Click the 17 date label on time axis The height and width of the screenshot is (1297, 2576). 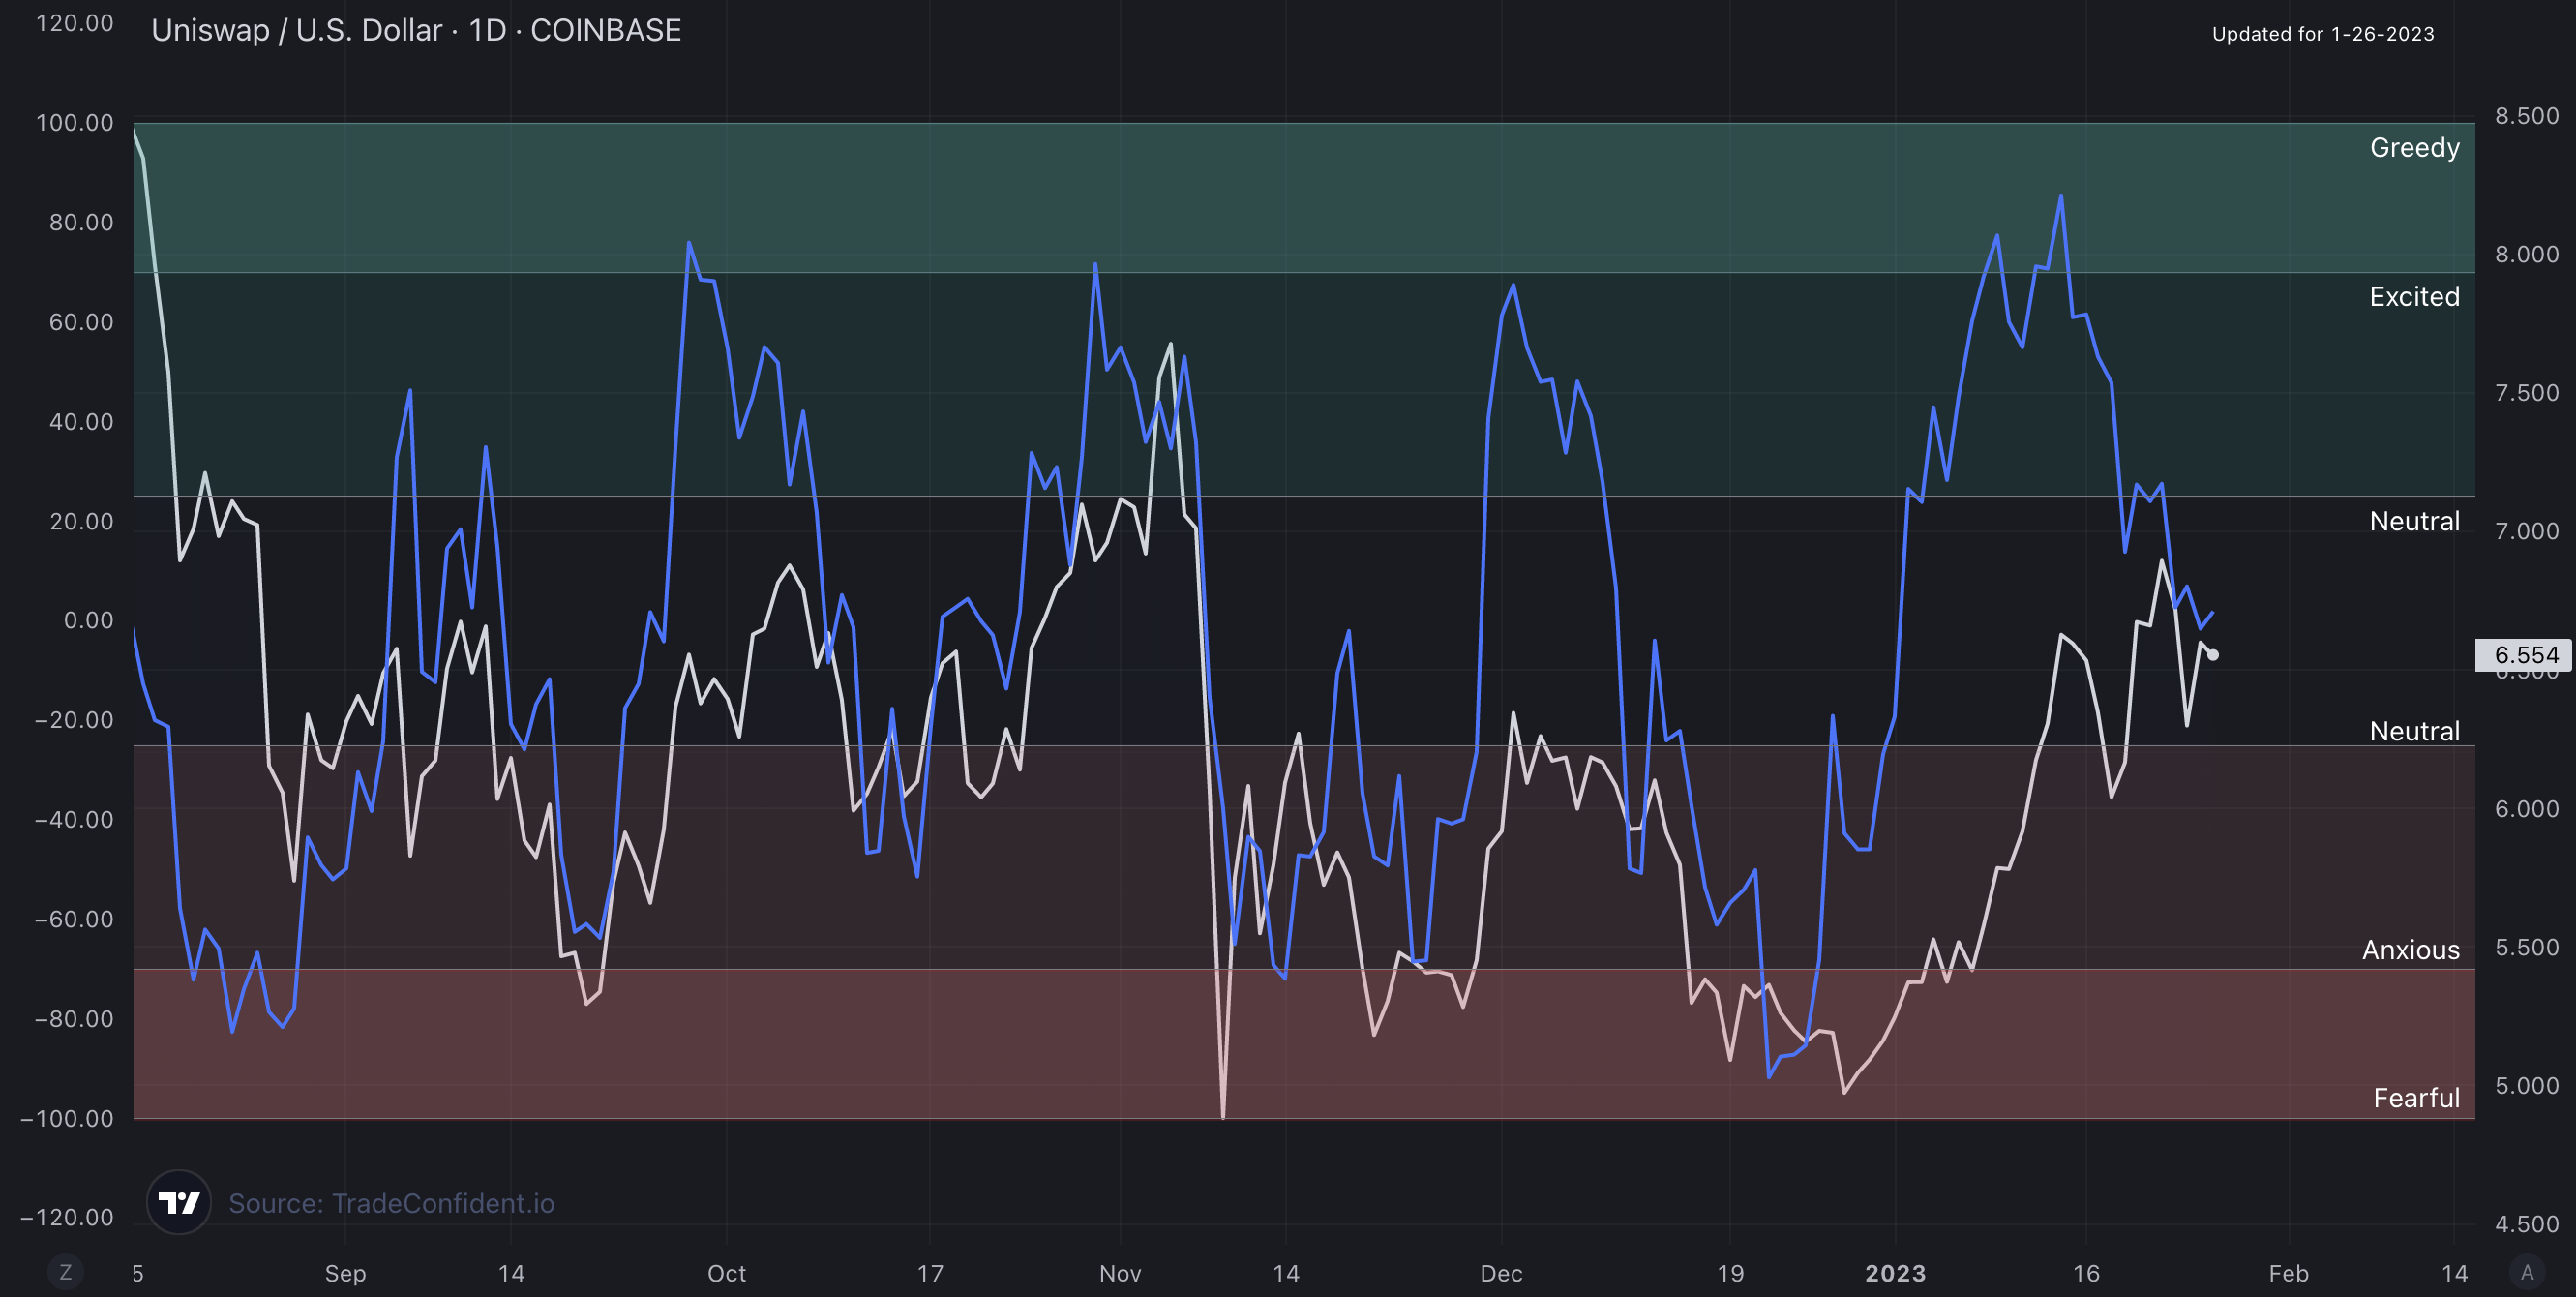[x=930, y=1274]
